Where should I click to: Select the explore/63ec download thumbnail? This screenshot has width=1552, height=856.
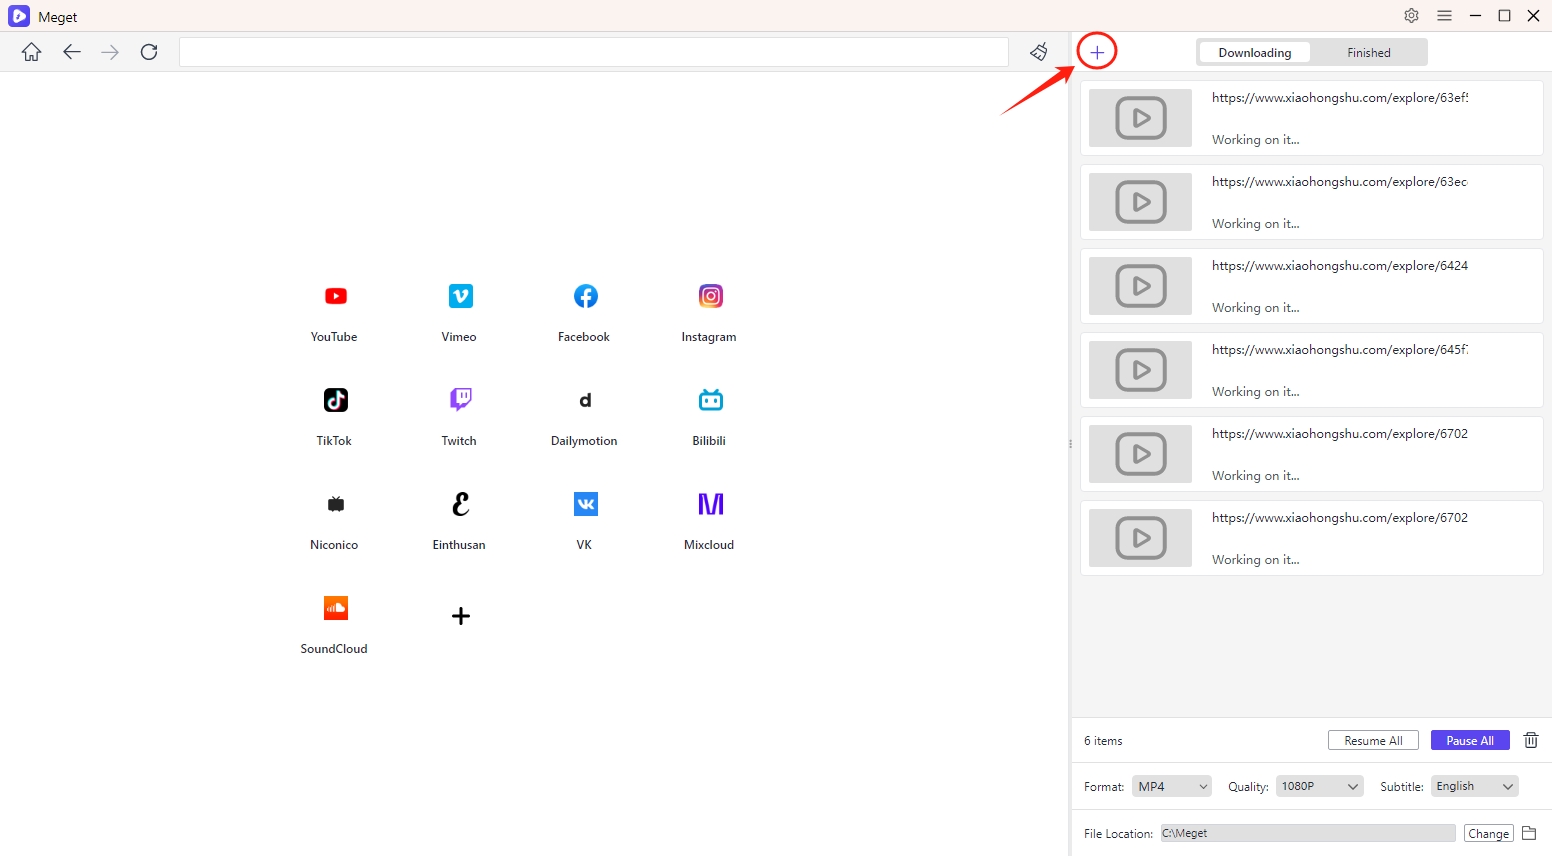pyautogui.click(x=1140, y=202)
